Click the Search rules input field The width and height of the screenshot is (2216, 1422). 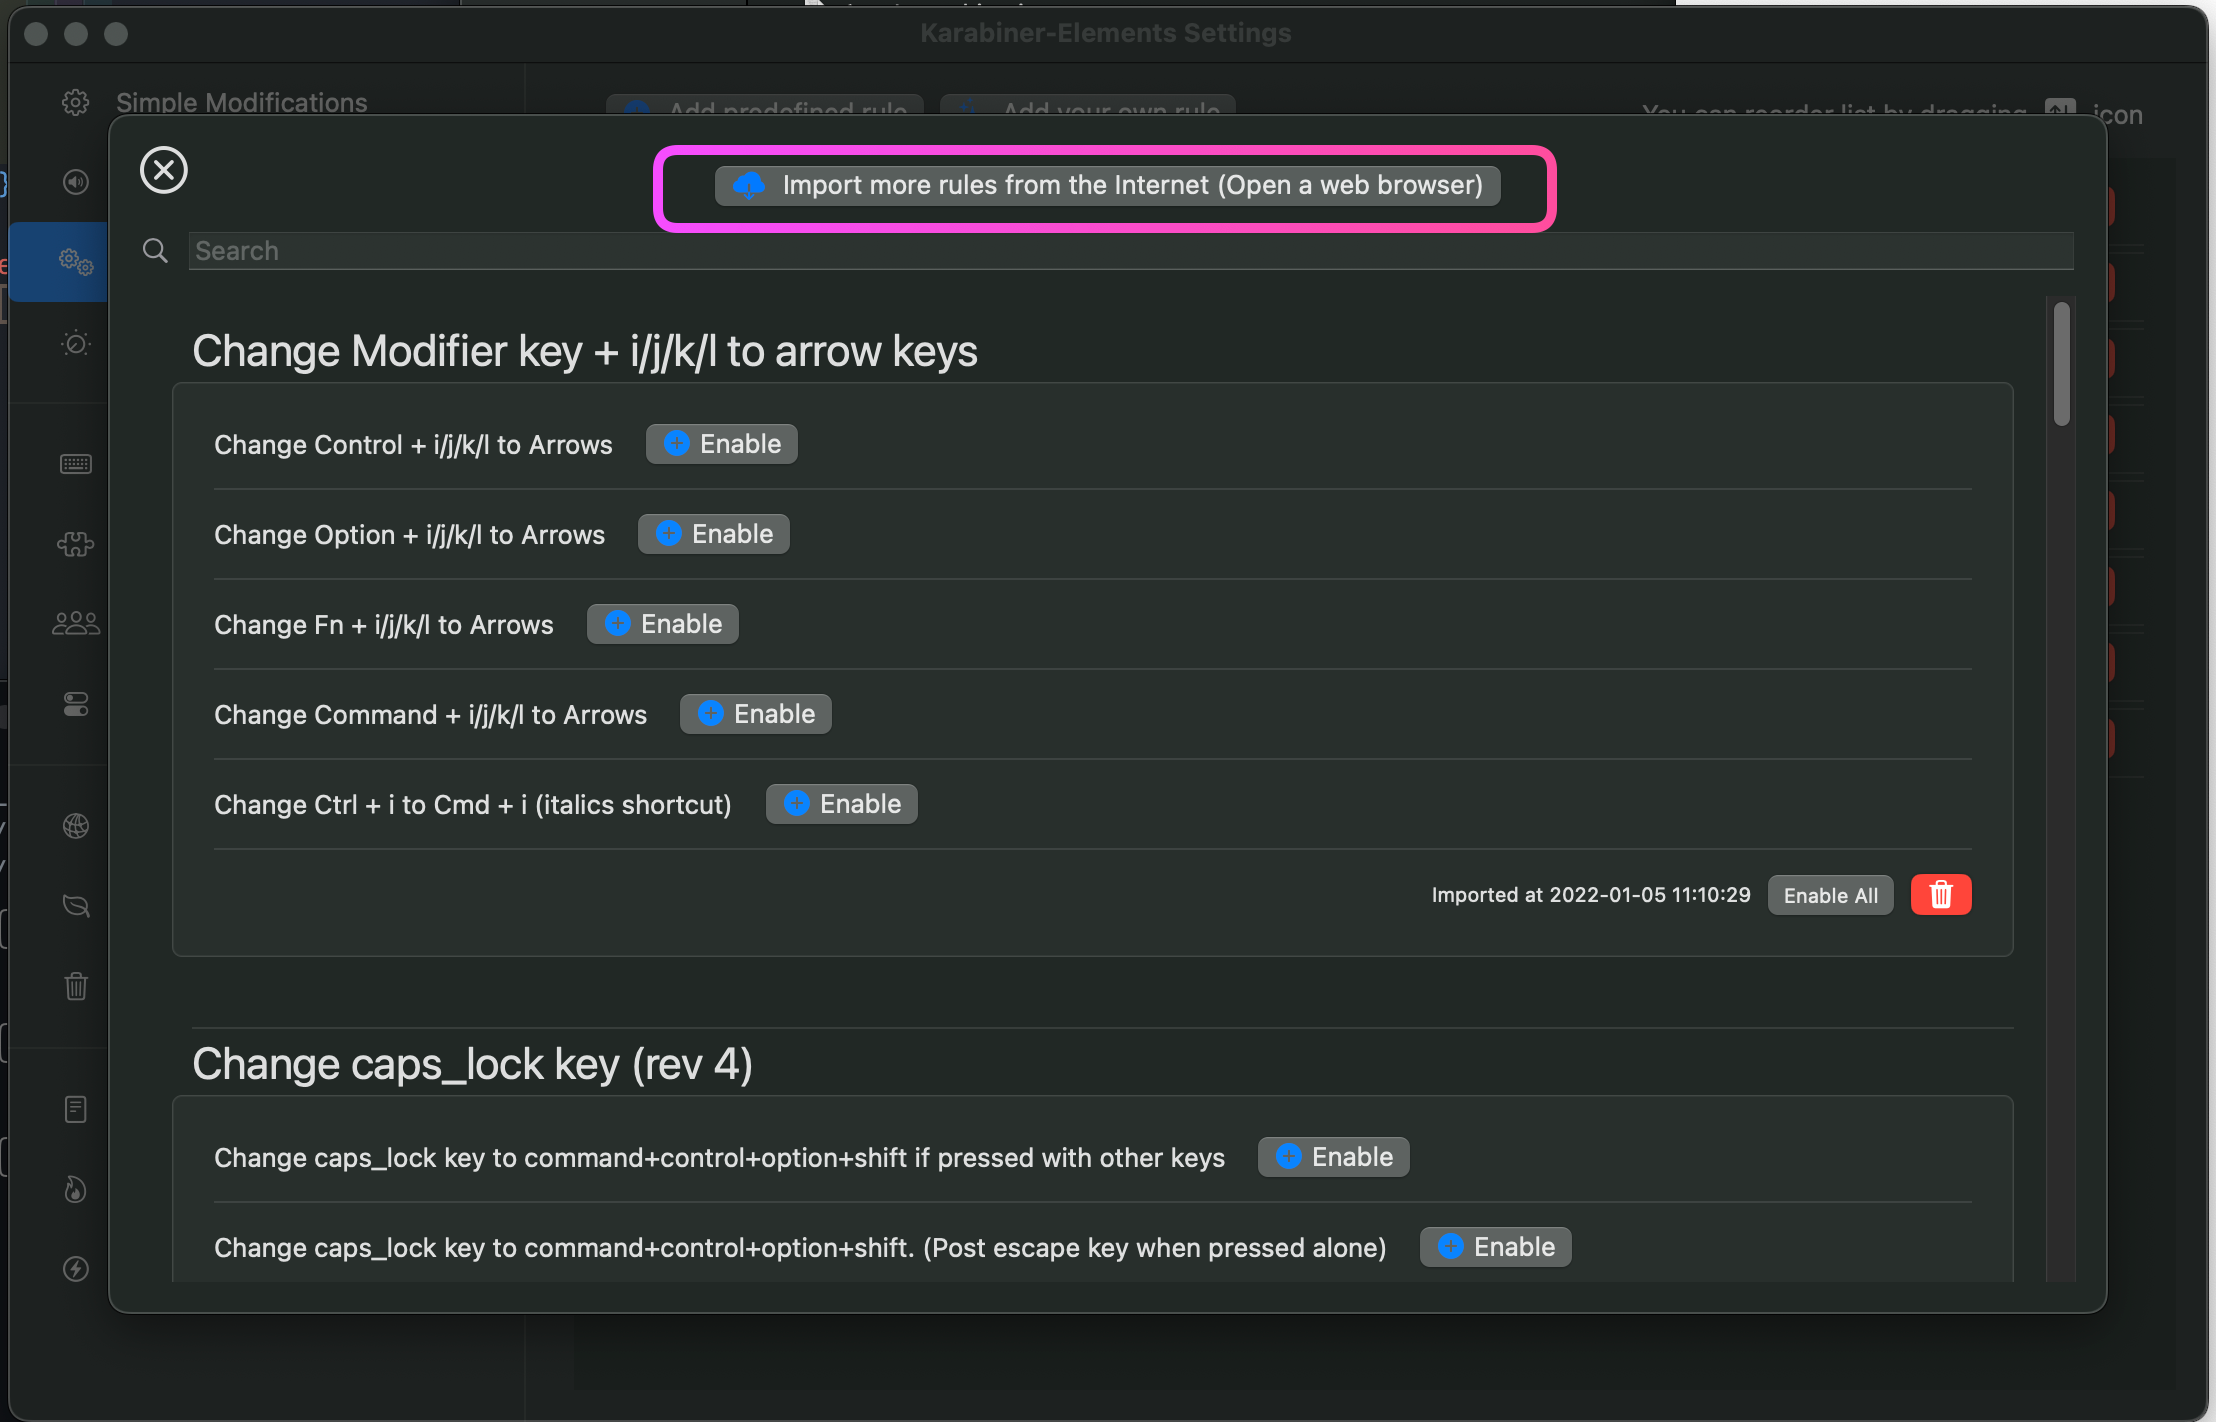[1130, 251]
